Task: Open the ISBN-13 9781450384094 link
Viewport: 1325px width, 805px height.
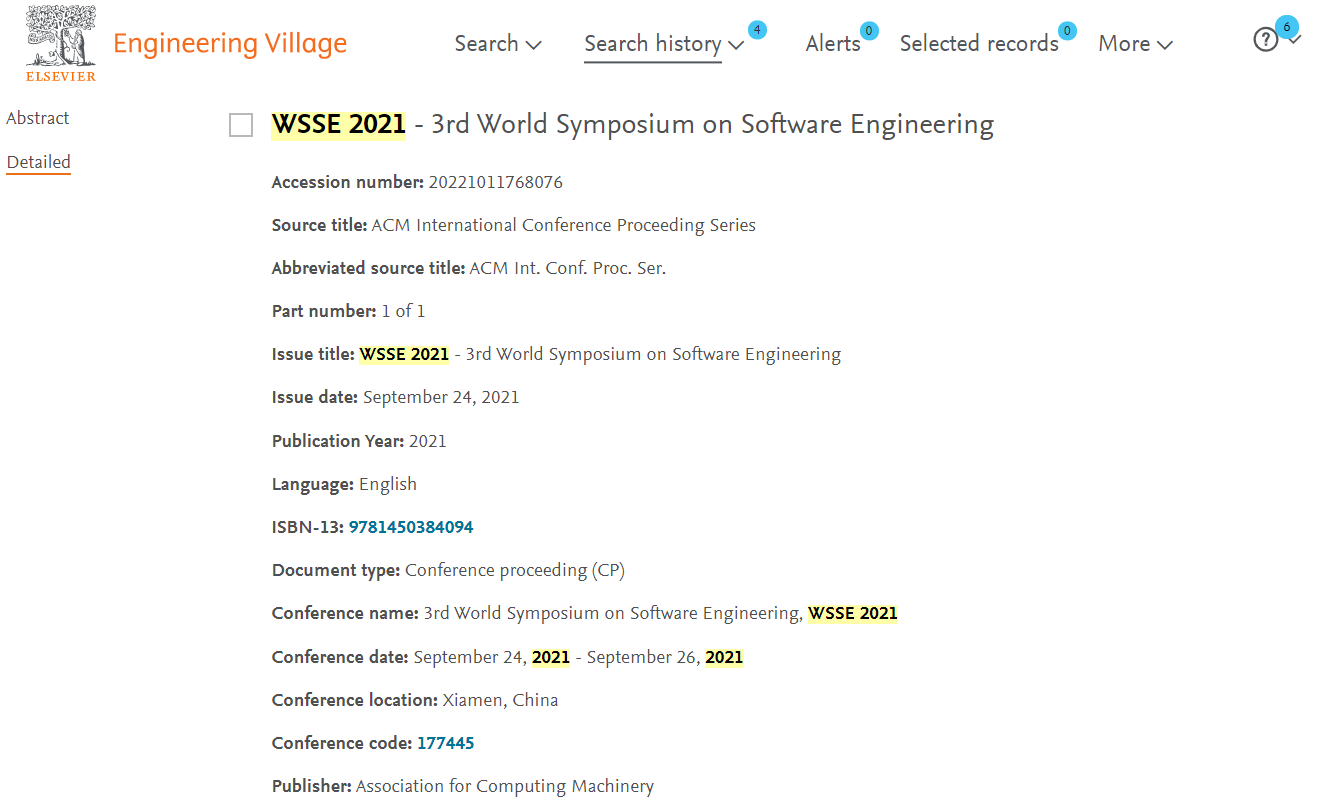Action: 411,527
